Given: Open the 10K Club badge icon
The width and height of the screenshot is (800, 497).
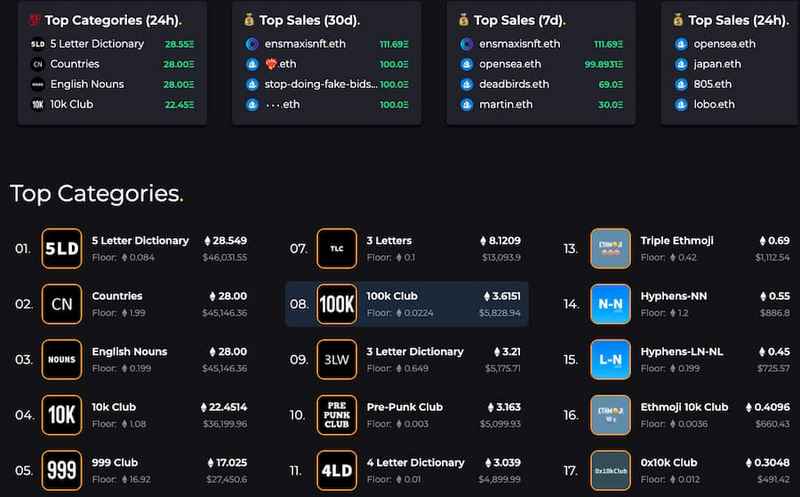Looking at the screenshot, I should (x=61, y=415).
